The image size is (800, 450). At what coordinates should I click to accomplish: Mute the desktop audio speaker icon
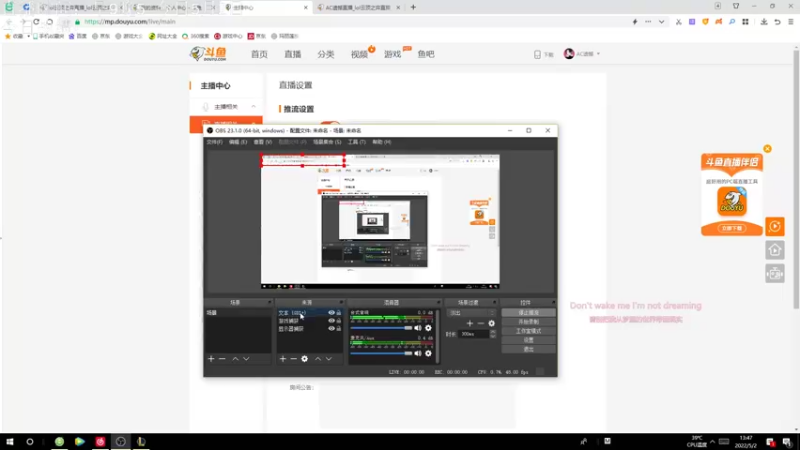click(418, 328)
